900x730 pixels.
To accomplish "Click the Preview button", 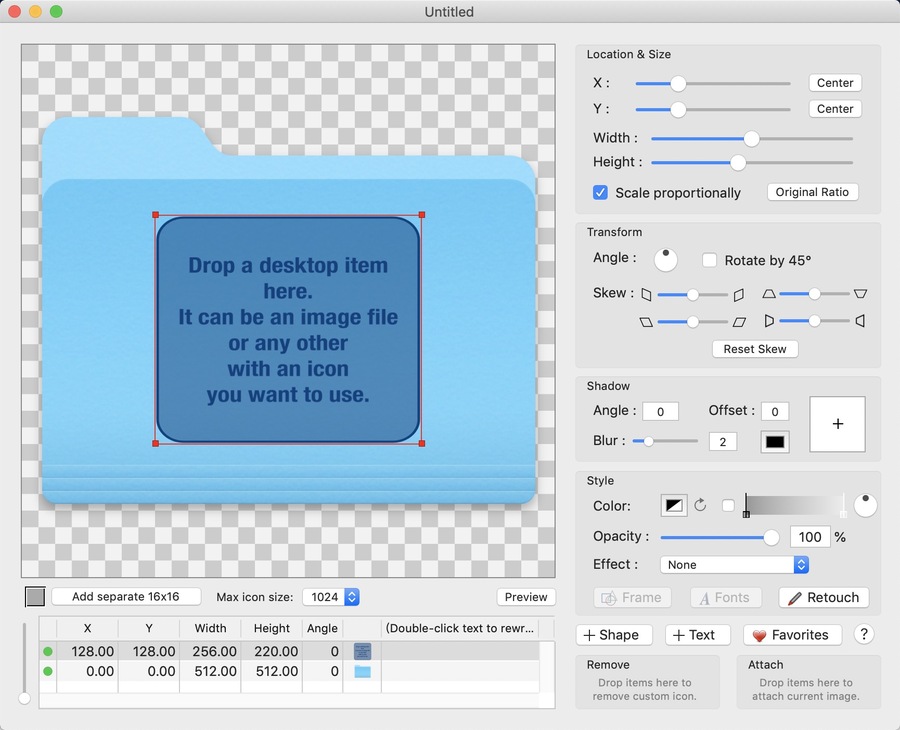I will click(526, 597).
